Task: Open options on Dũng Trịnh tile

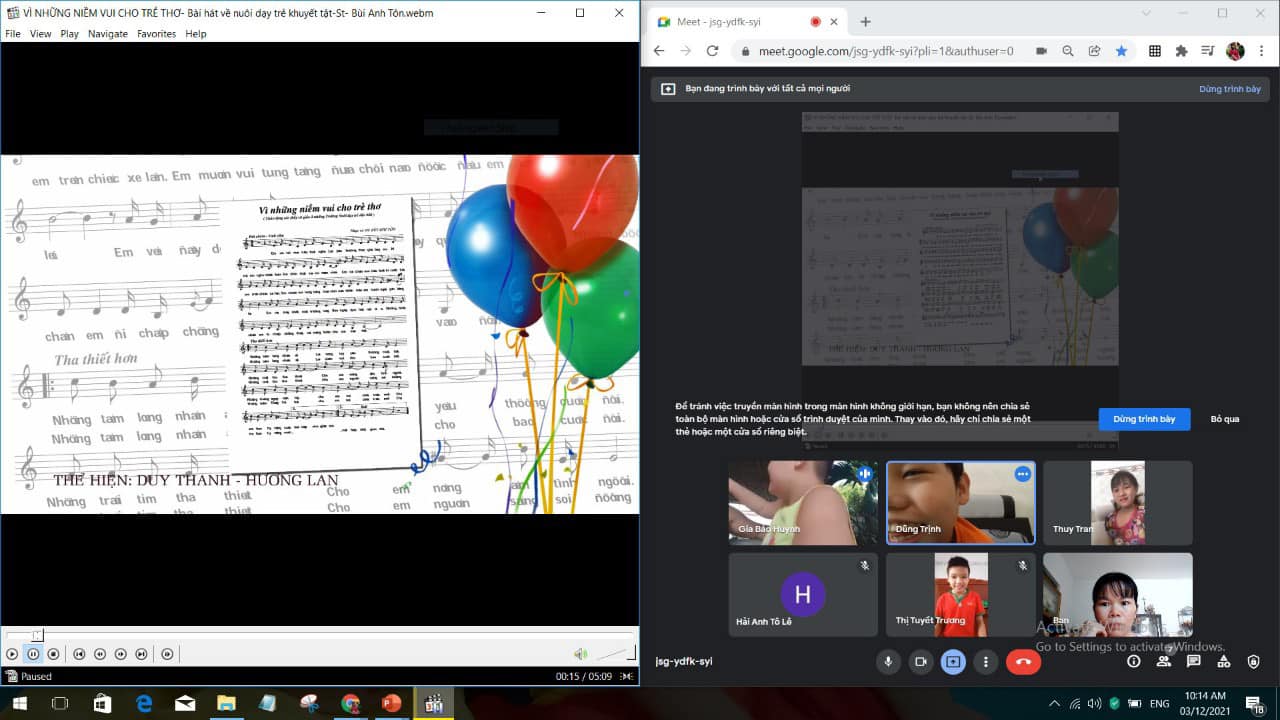Action: click(1022, 474)
